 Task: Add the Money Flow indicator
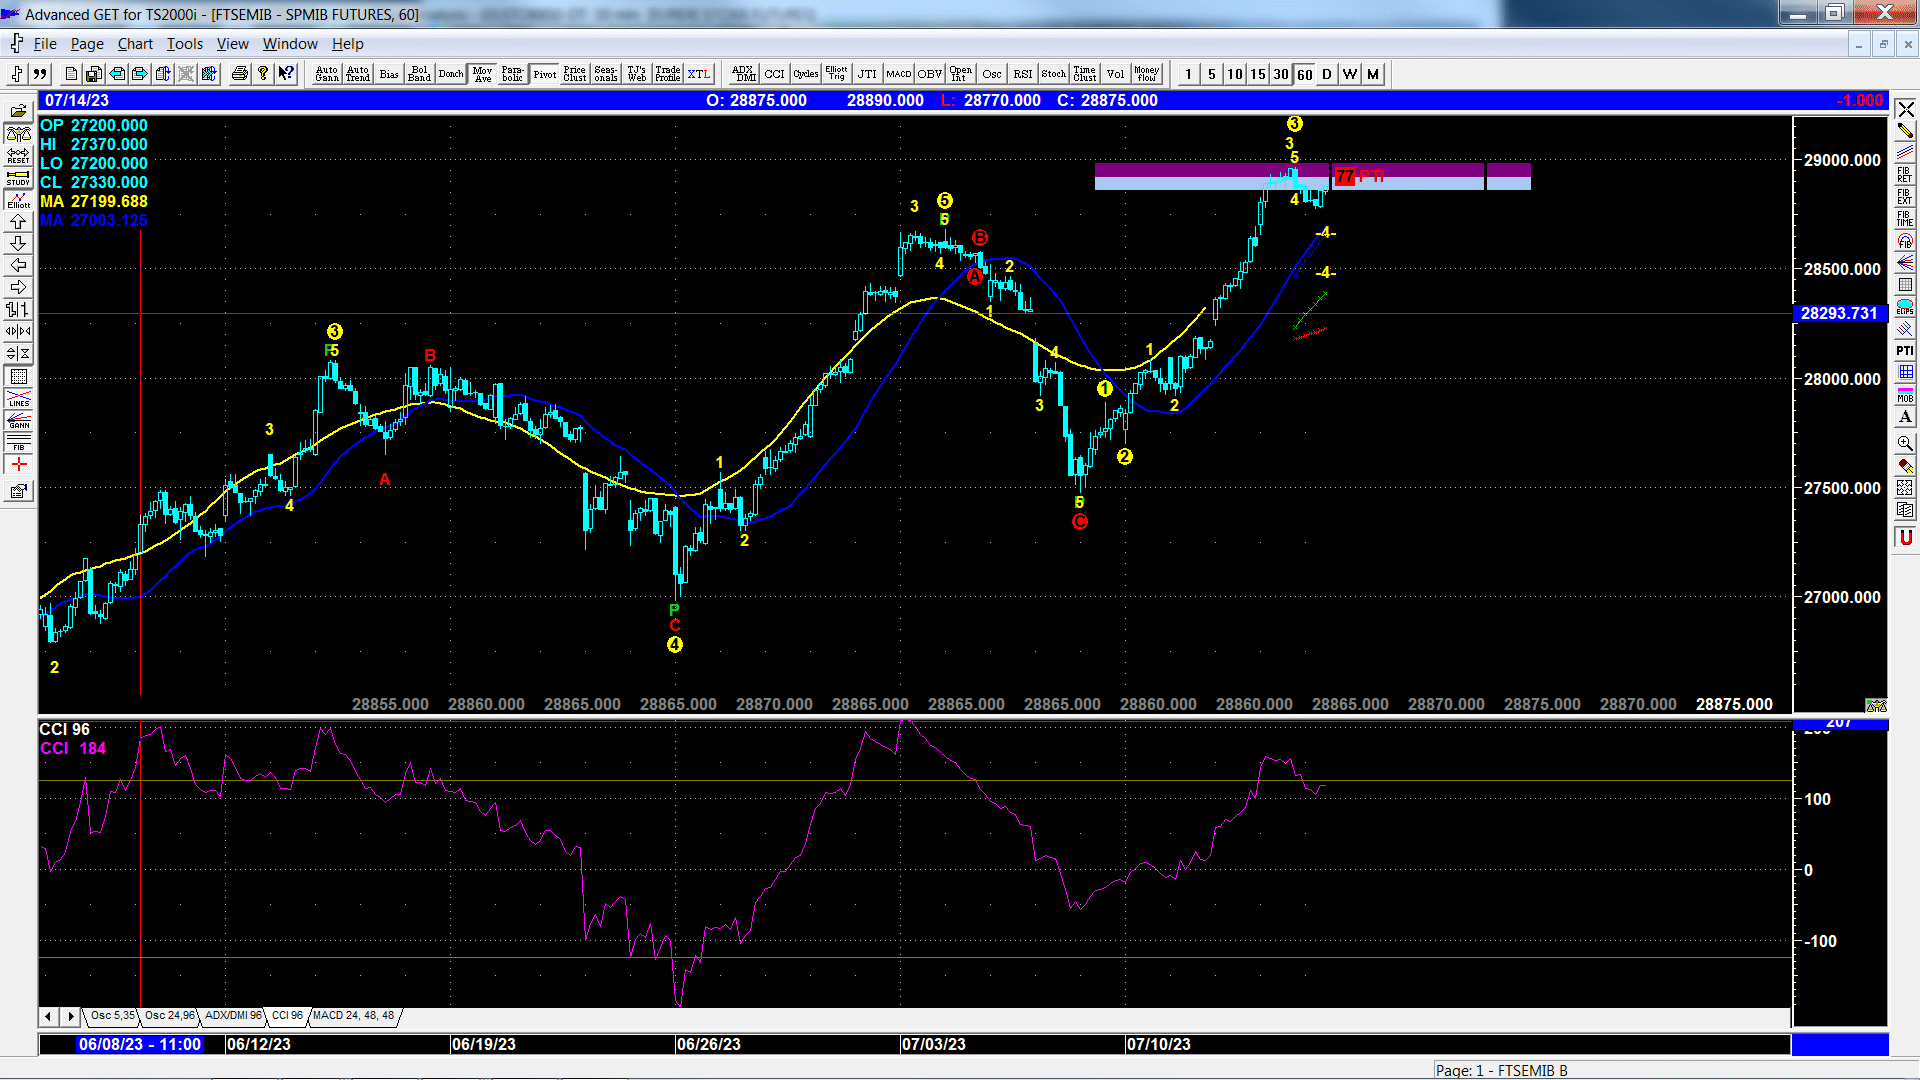pos(1147,74)
